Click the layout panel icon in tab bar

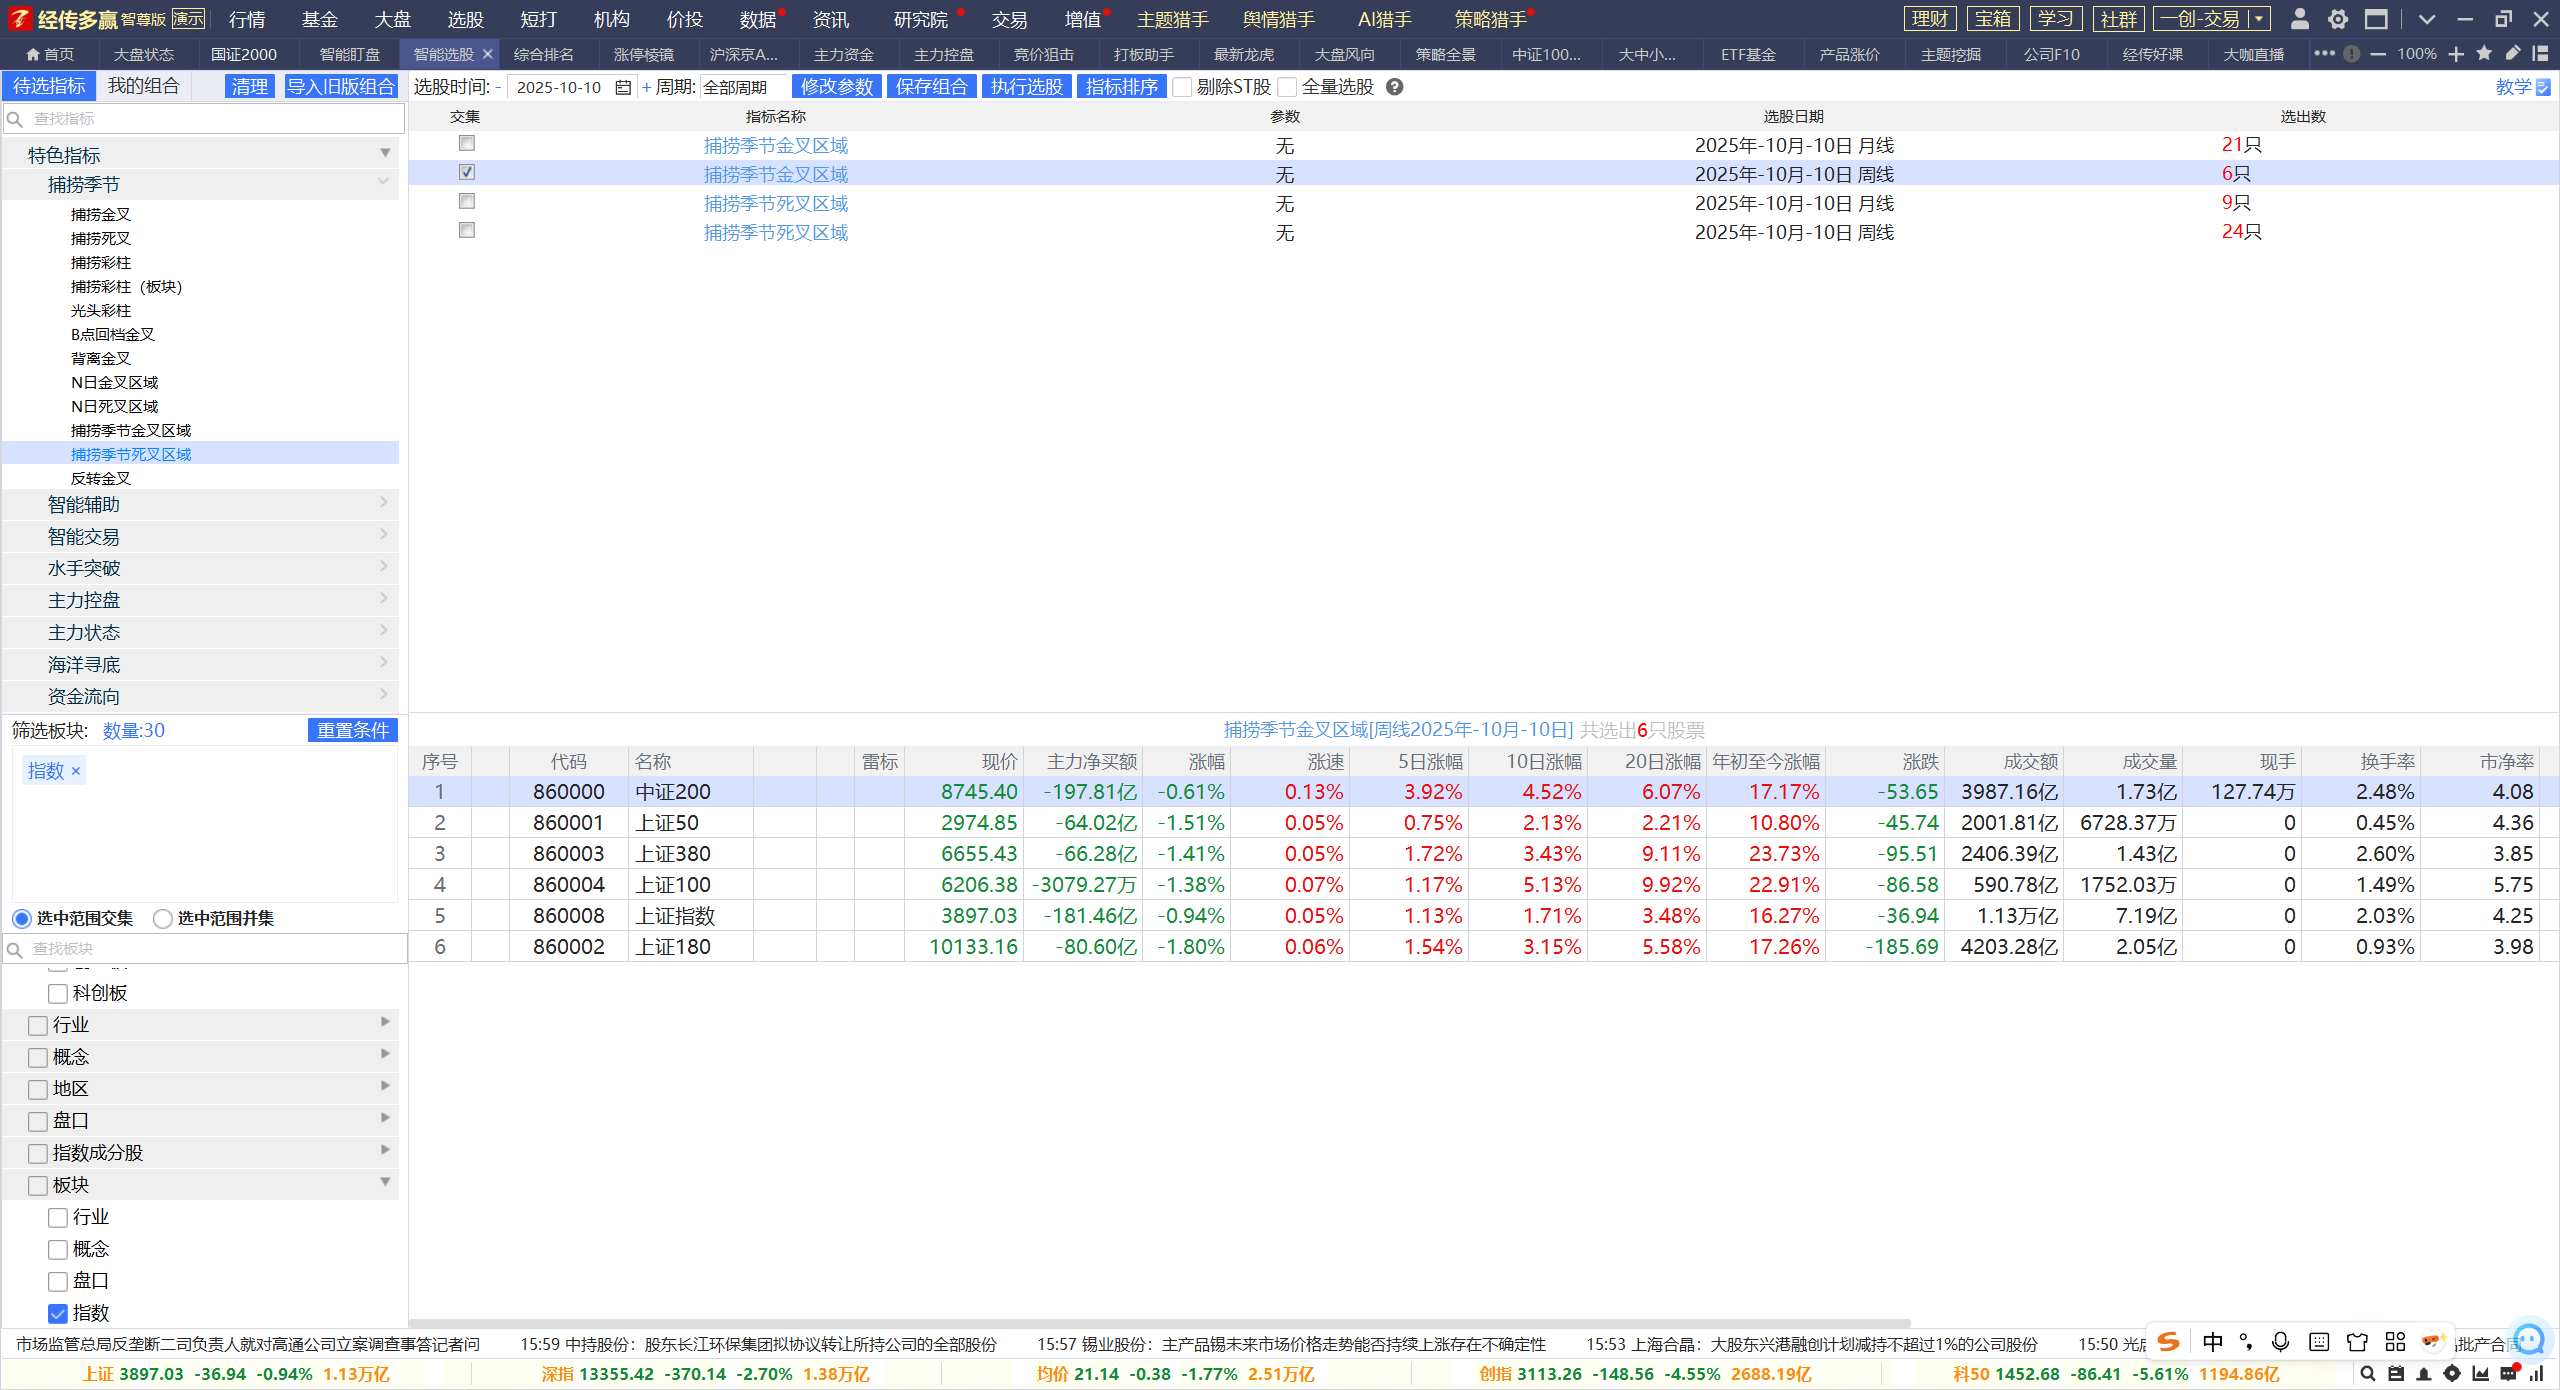pos(2540,54)
